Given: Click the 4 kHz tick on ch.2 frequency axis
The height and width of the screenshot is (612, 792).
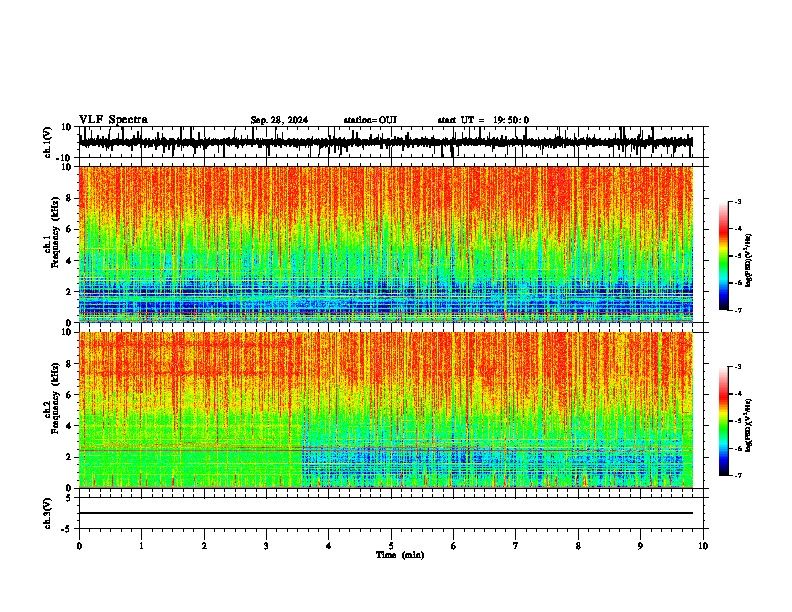Looking at the screenshot, I should tap(70, 426).
